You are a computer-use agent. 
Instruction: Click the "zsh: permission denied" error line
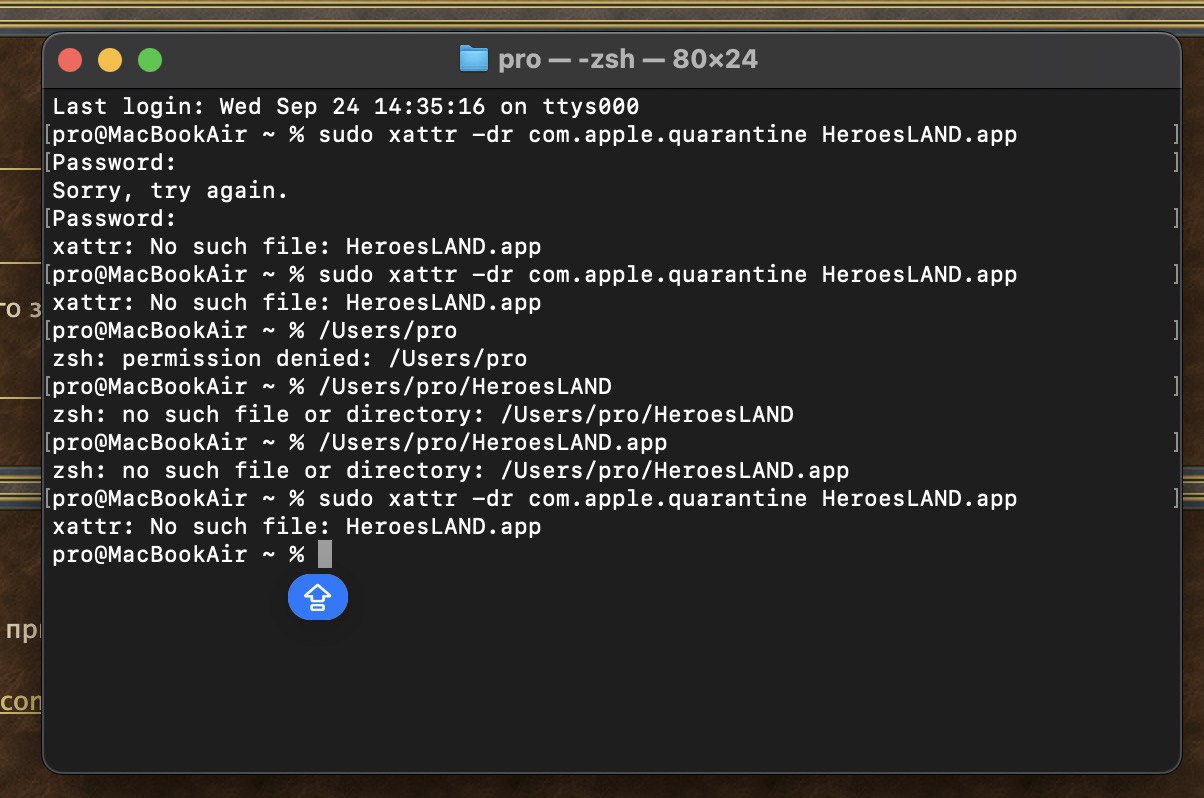tap(289, 358)
